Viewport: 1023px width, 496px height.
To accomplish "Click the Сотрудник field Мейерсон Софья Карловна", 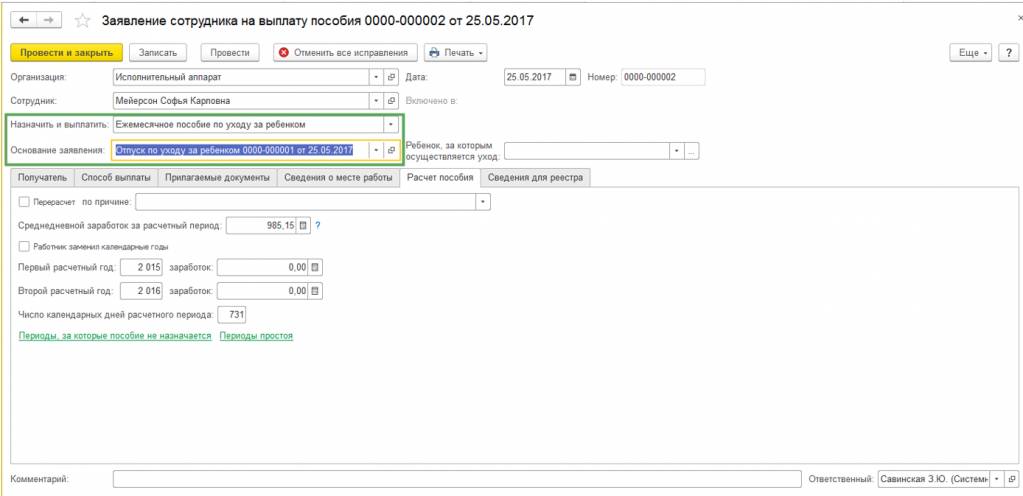I will click(x=241, y=101).
